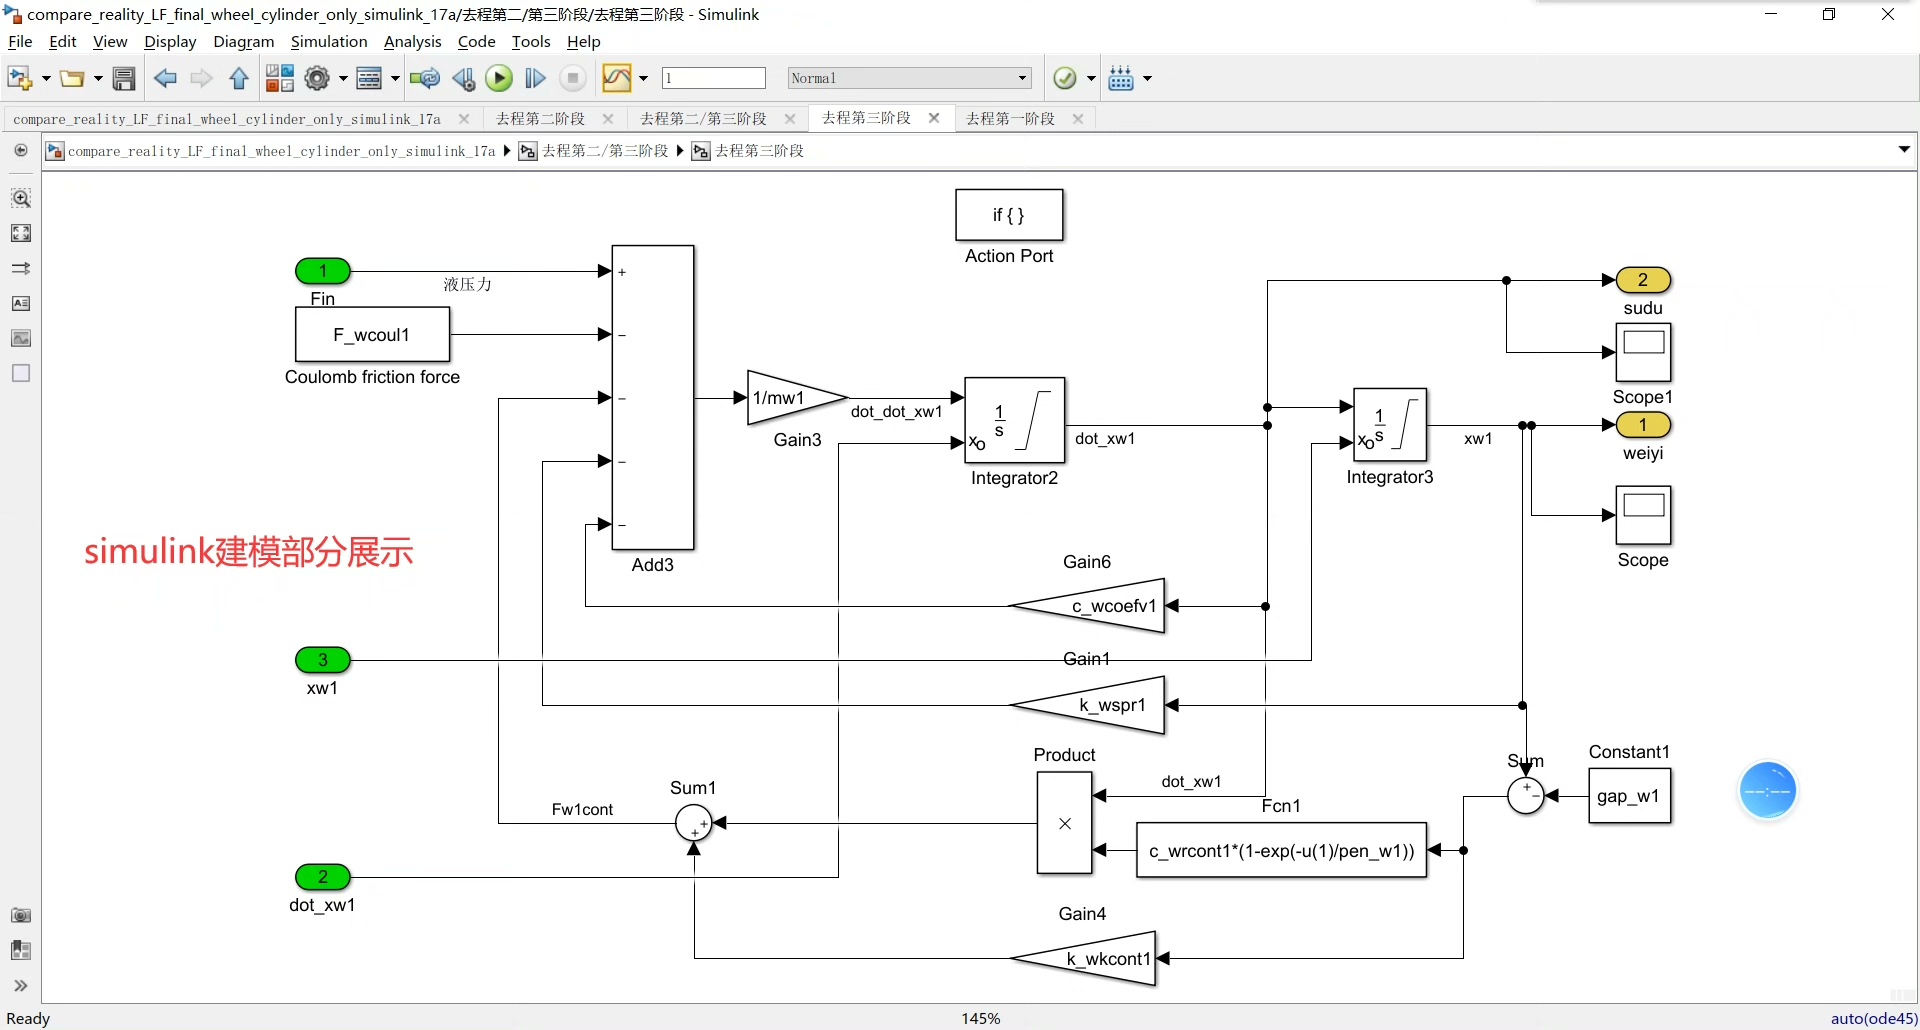Click the Area box palette icon
Image resolution: width=1920 pixels, height=1030 pixels.
point(20,373)
